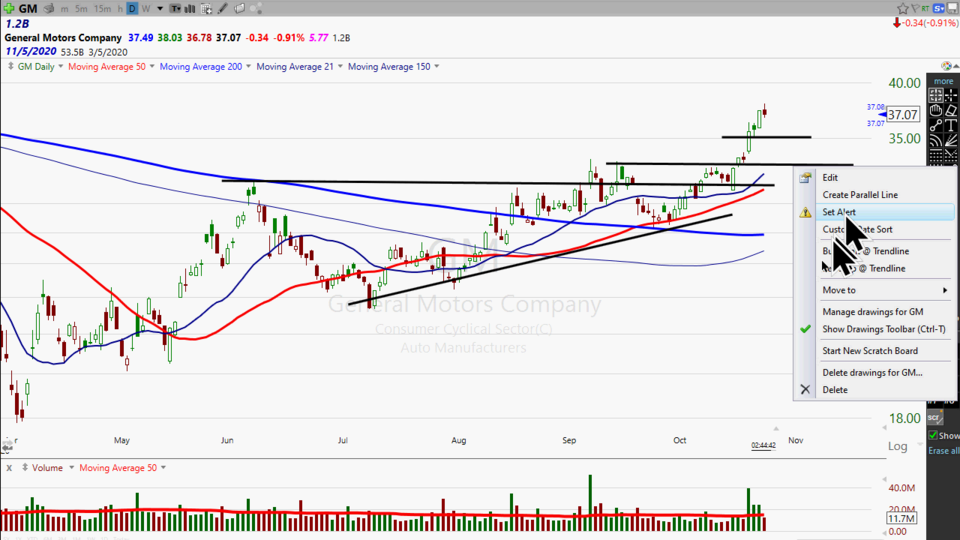The image size is (960, 540).
Task: Select the daily D timeframe toggle
Action: [x=132, y=9]
